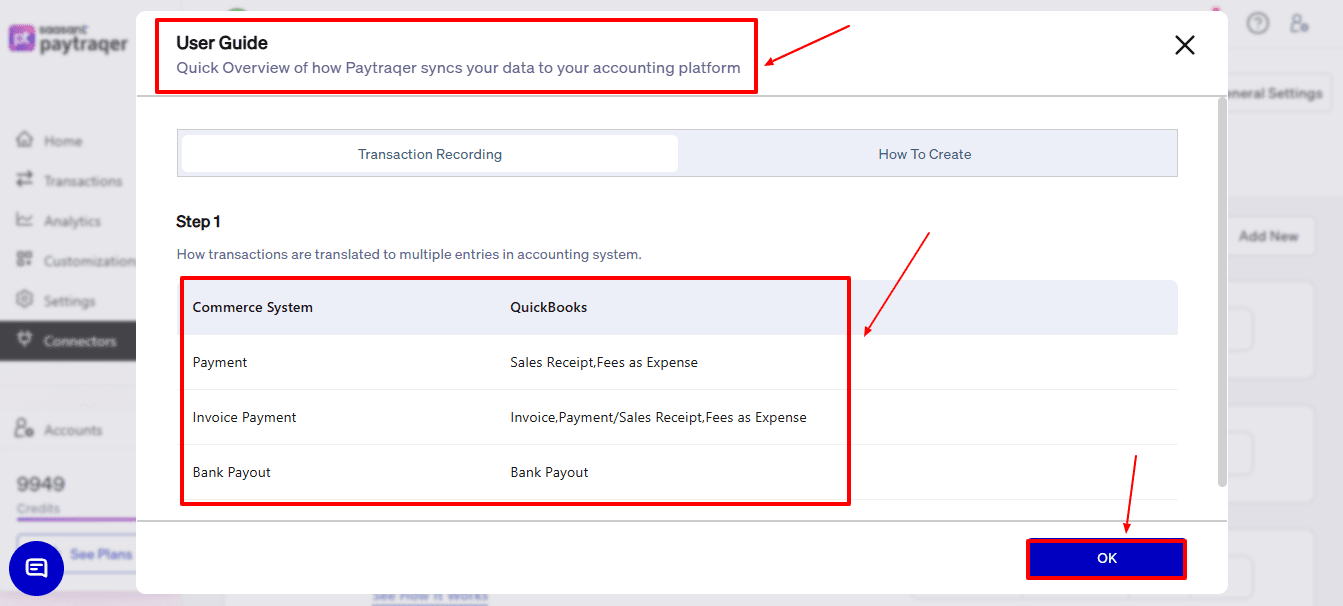
Task: Click the Add New button
Action: [1268, 236]
